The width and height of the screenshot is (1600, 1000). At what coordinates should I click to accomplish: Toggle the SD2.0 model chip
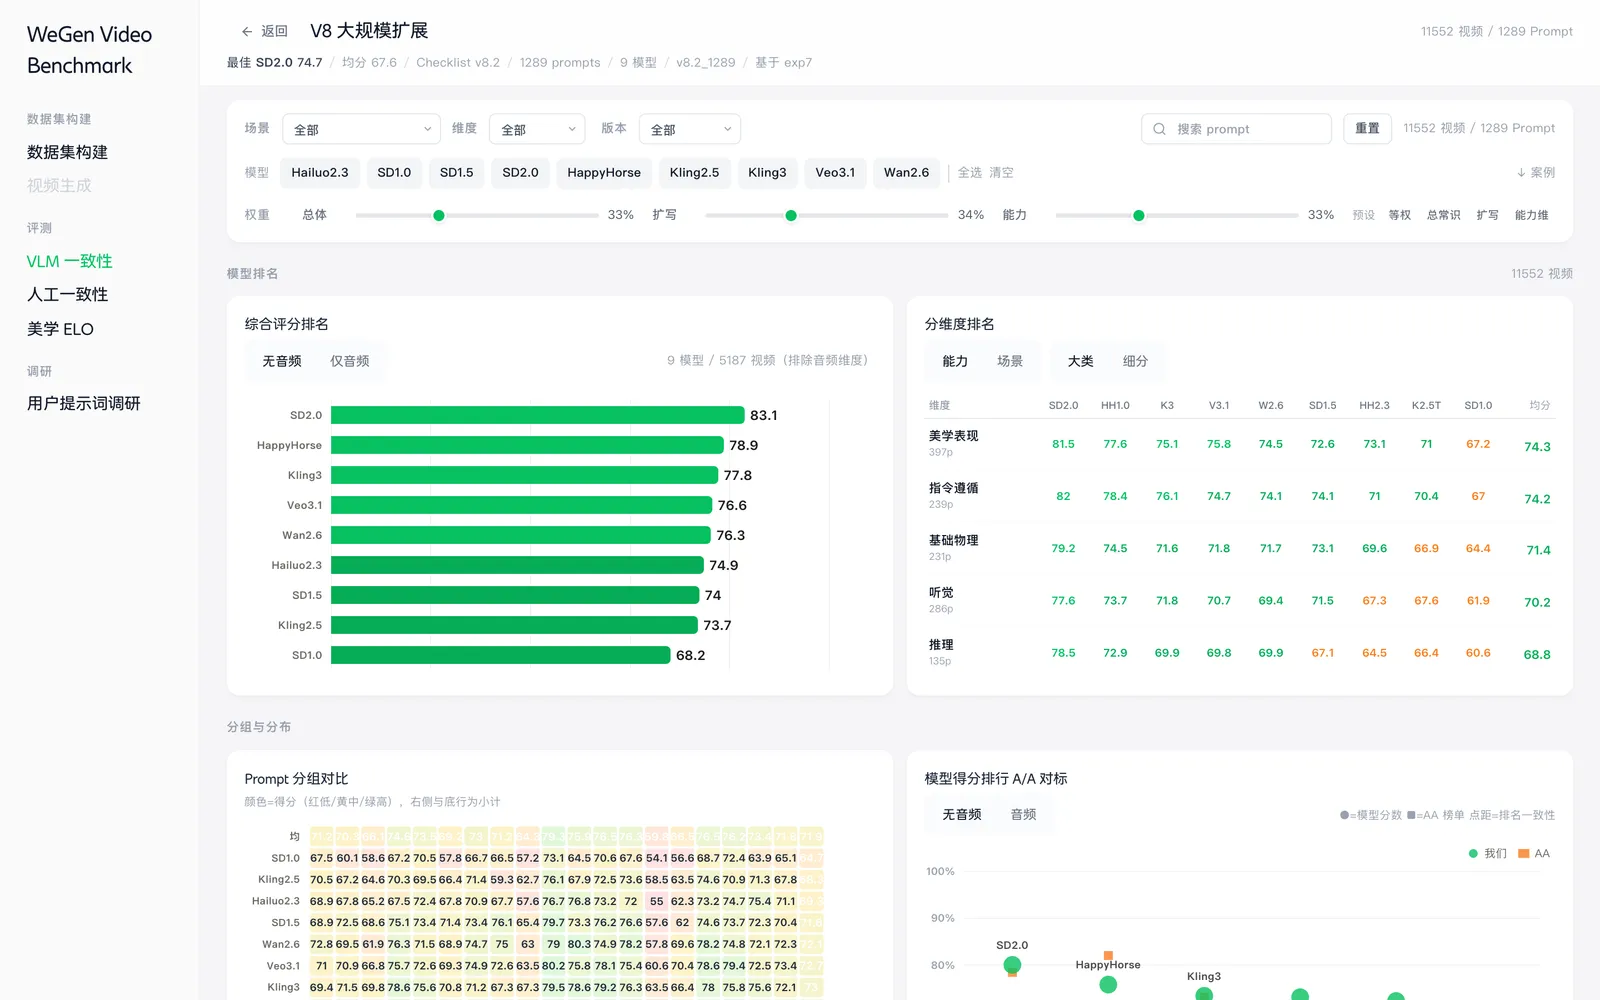[520, 173]
